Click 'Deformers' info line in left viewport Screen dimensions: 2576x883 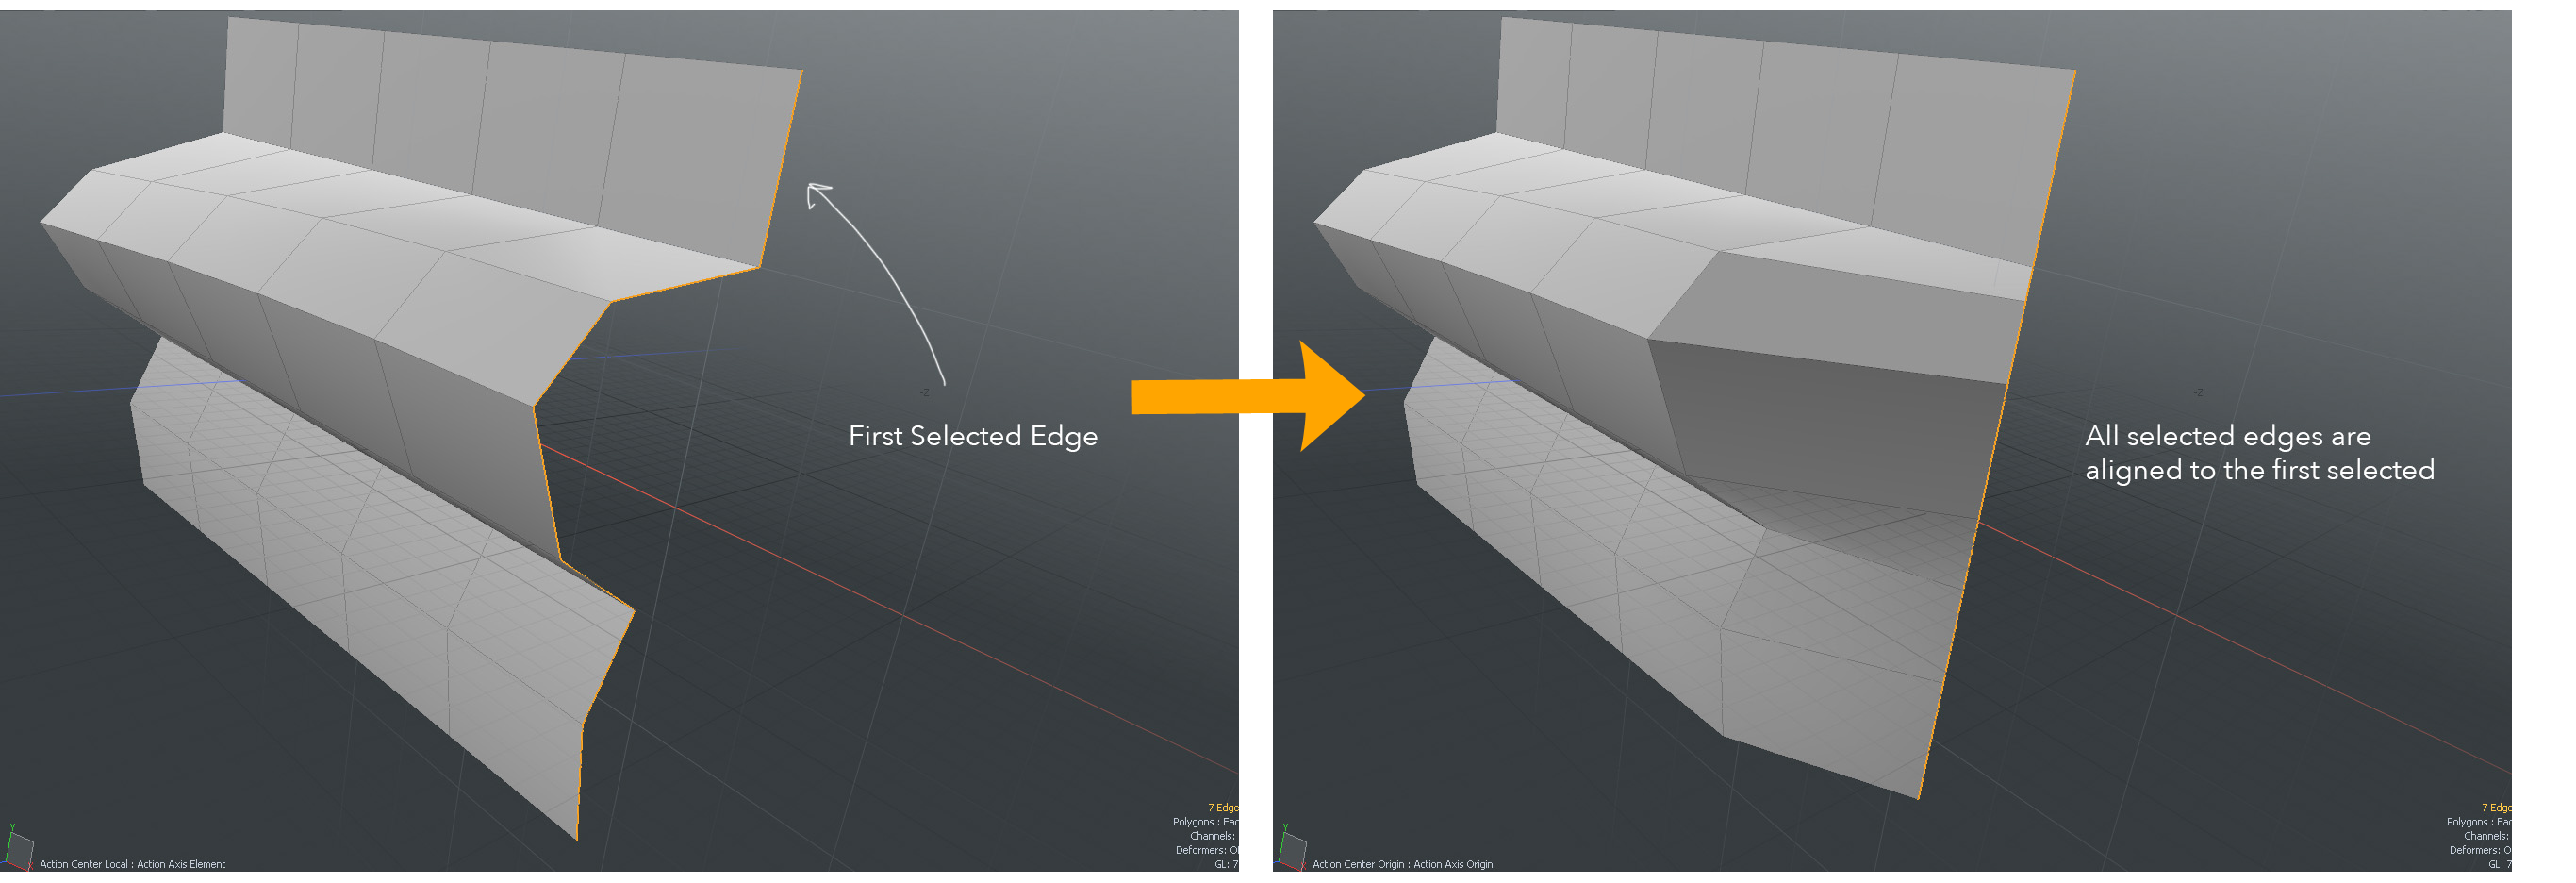[x=1206, y=850]
